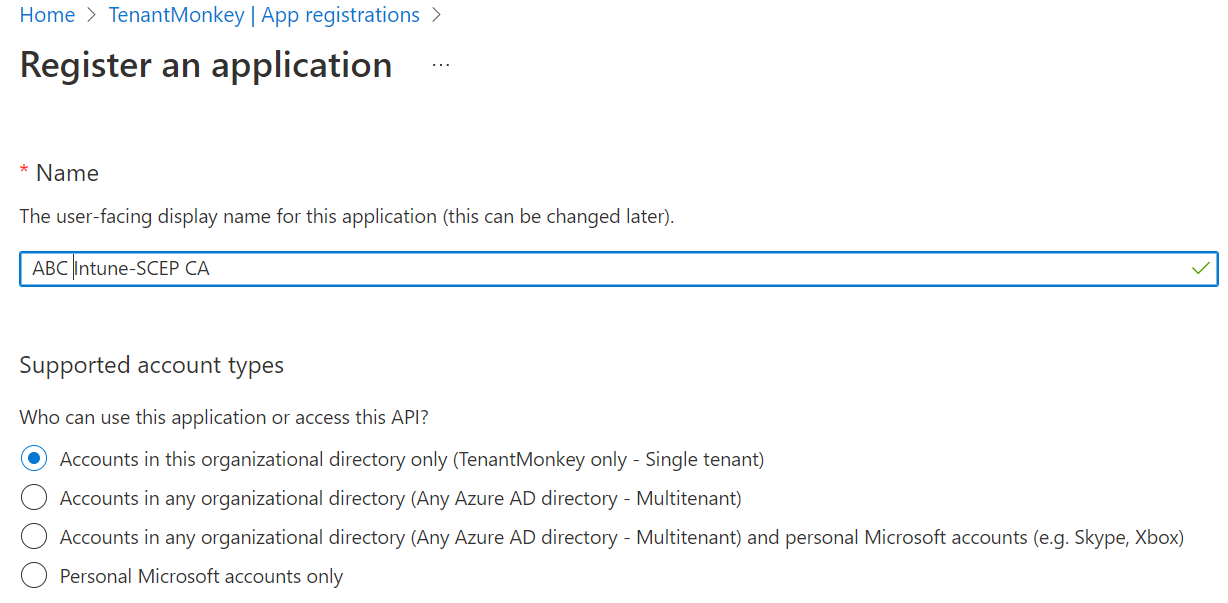Open the ellipsis more options menu

click(441, 65)
